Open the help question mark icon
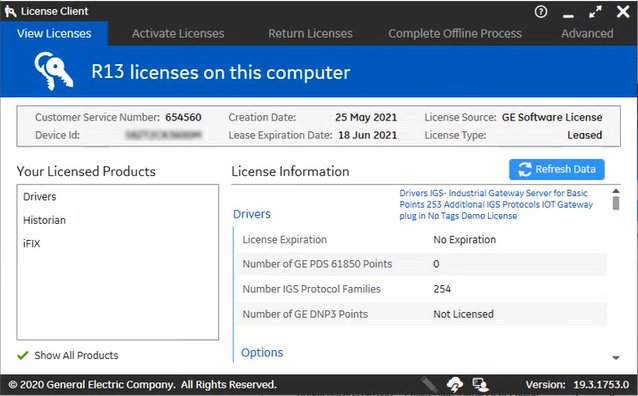638x396 pixels. point(541,12)
